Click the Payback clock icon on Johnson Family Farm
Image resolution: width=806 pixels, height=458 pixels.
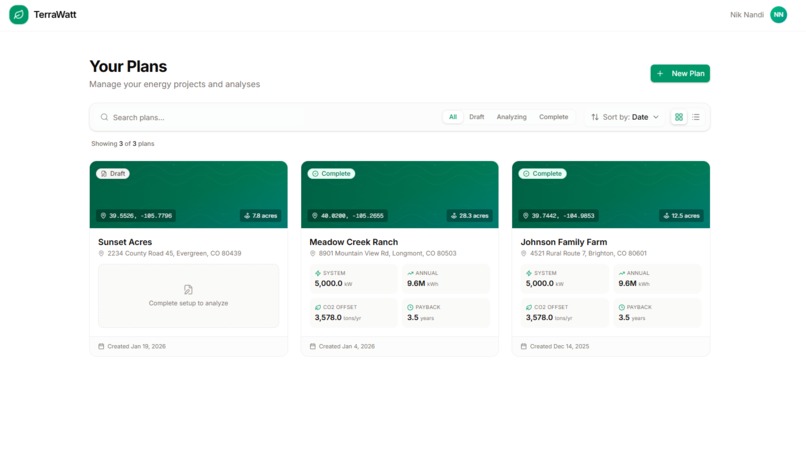pos(621,307)
